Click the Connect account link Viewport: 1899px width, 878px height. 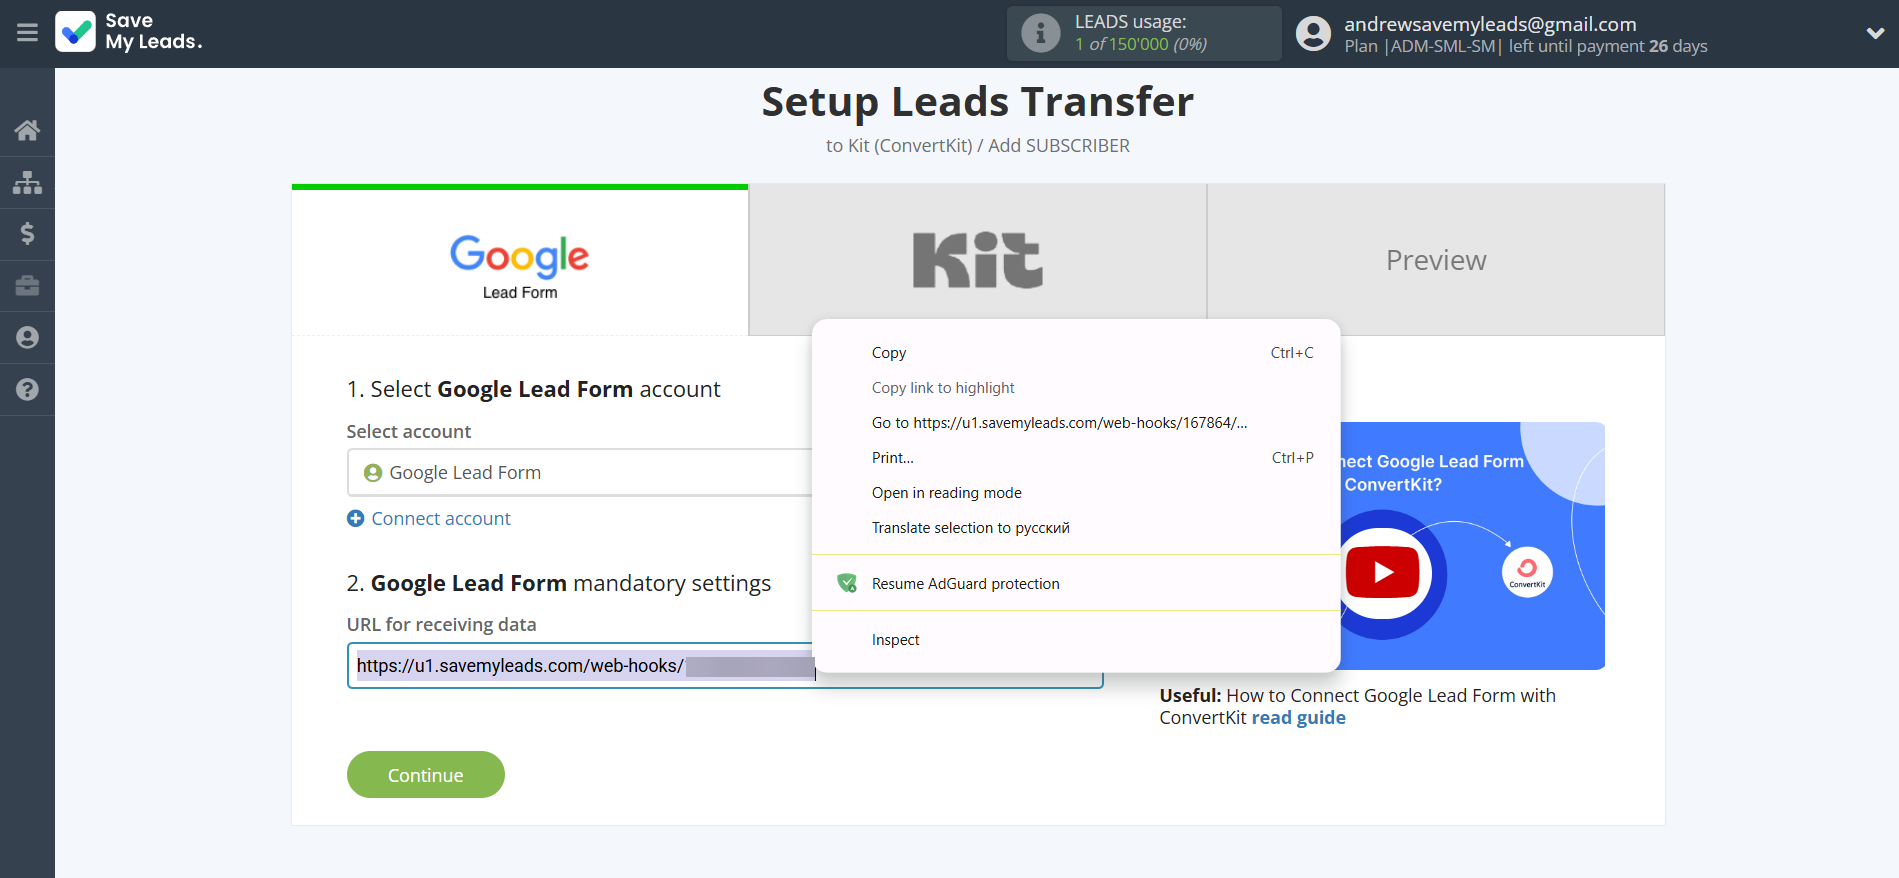tap(441, 518)
